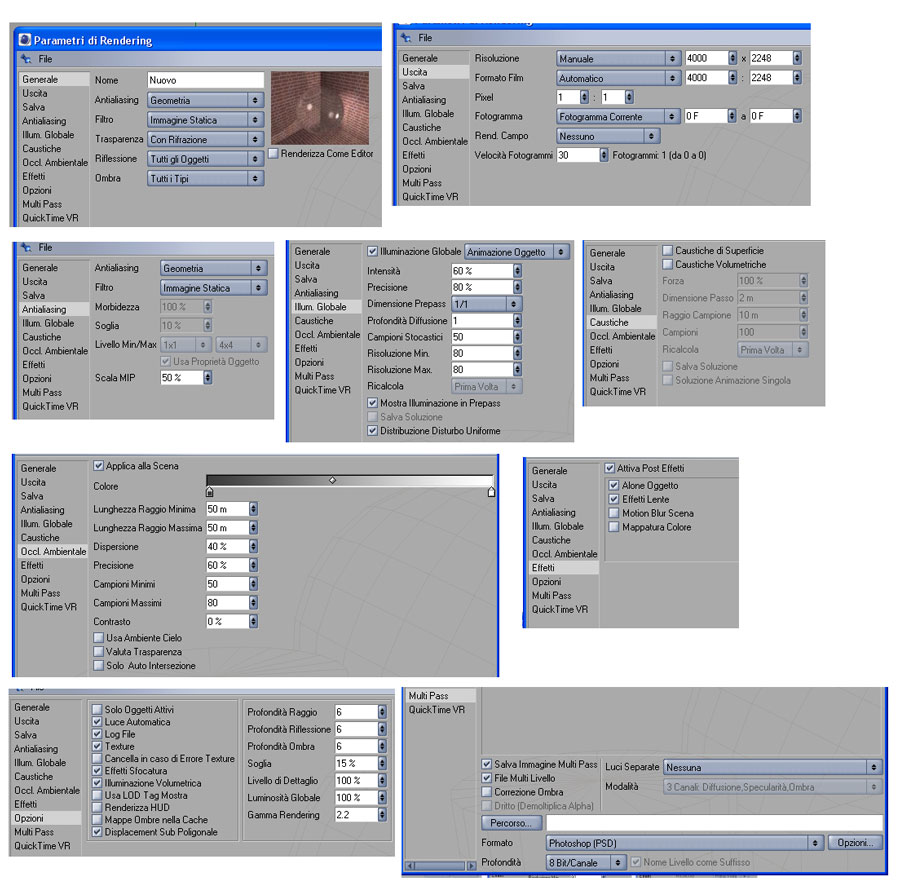Click the Intensità 60% stepper arrows
This screenshot has height=888, width=900.
[x=517, y=270]
